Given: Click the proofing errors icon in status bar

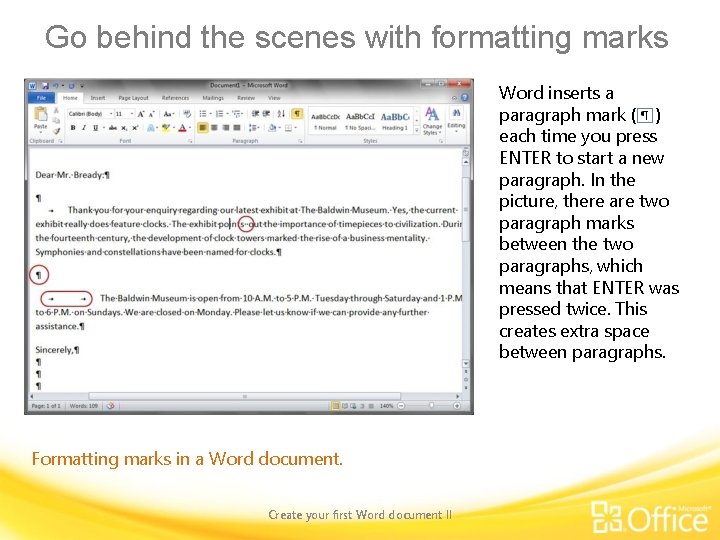Looking at the screenshot, I should click(x=111, y=406).
